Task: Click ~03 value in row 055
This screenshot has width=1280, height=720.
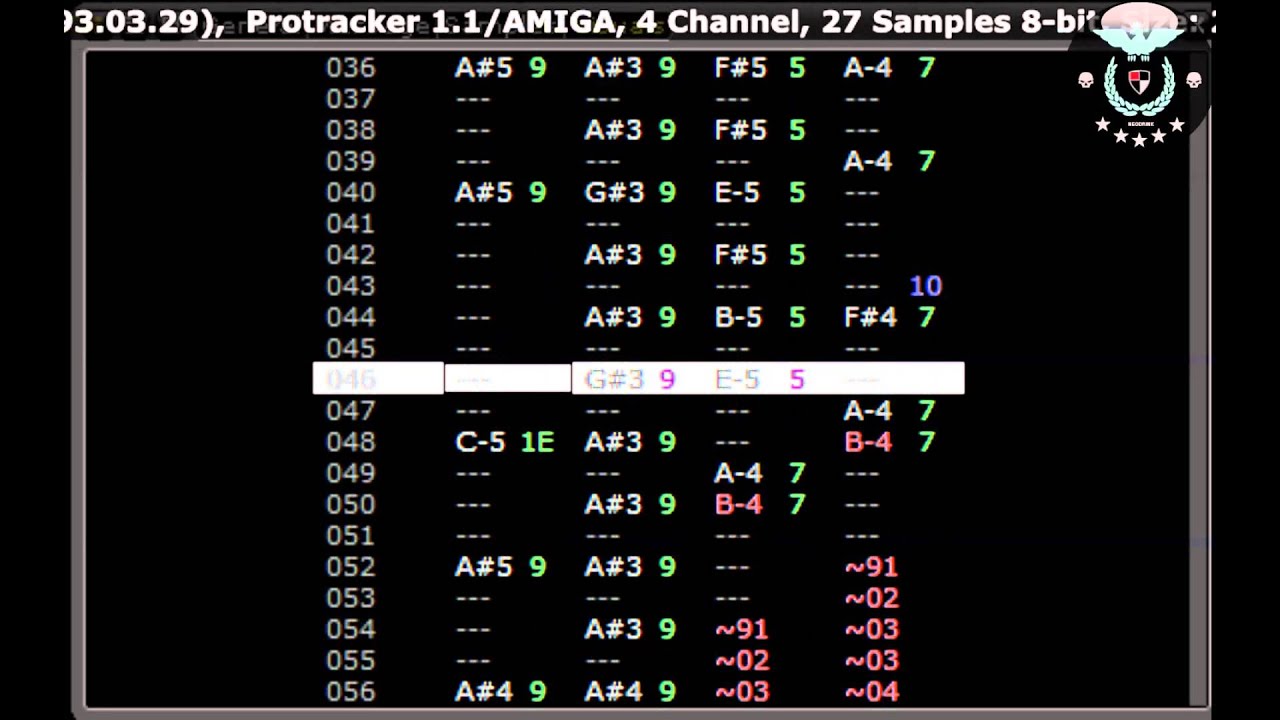Action: [x=872, y=660]
